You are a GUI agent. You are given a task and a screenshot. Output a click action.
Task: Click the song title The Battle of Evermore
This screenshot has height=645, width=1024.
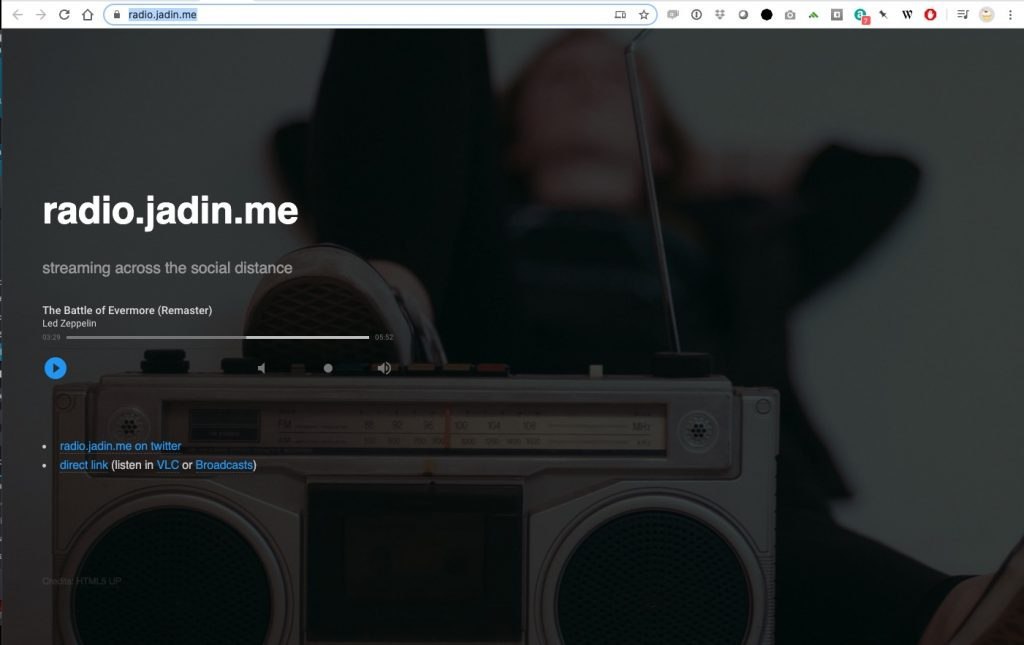tap(127, 310)
